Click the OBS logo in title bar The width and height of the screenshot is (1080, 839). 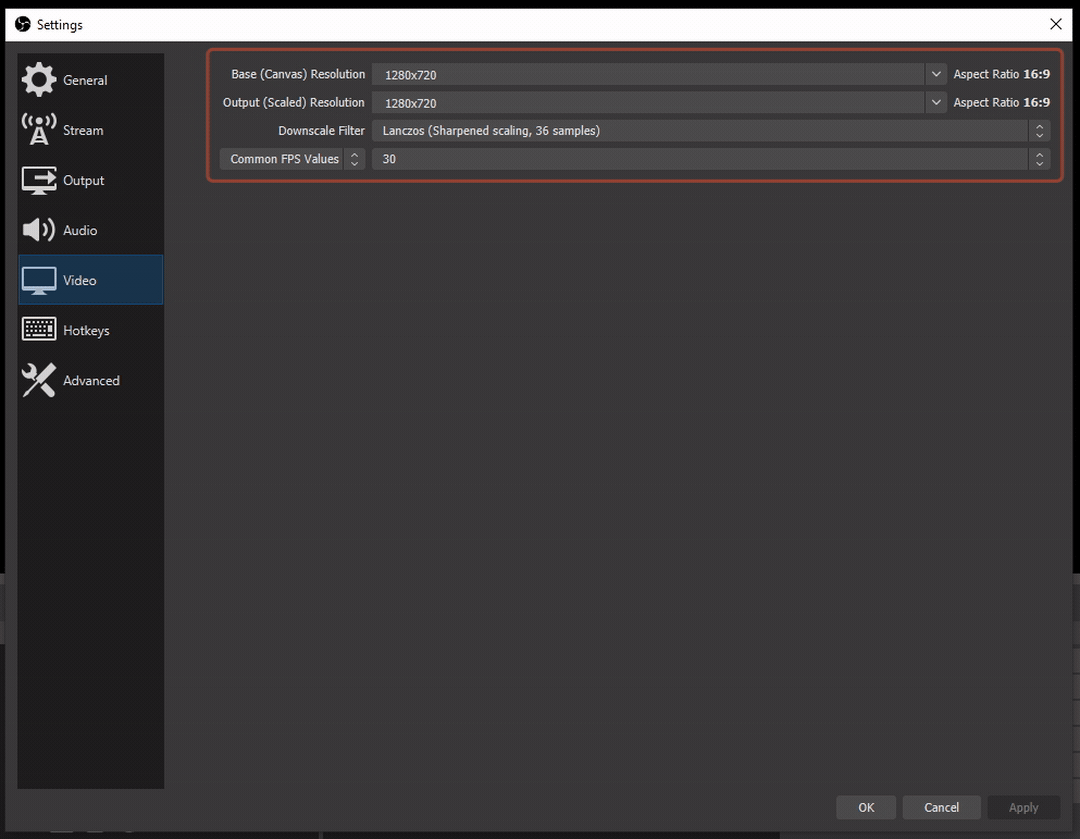tap(22, 24)
